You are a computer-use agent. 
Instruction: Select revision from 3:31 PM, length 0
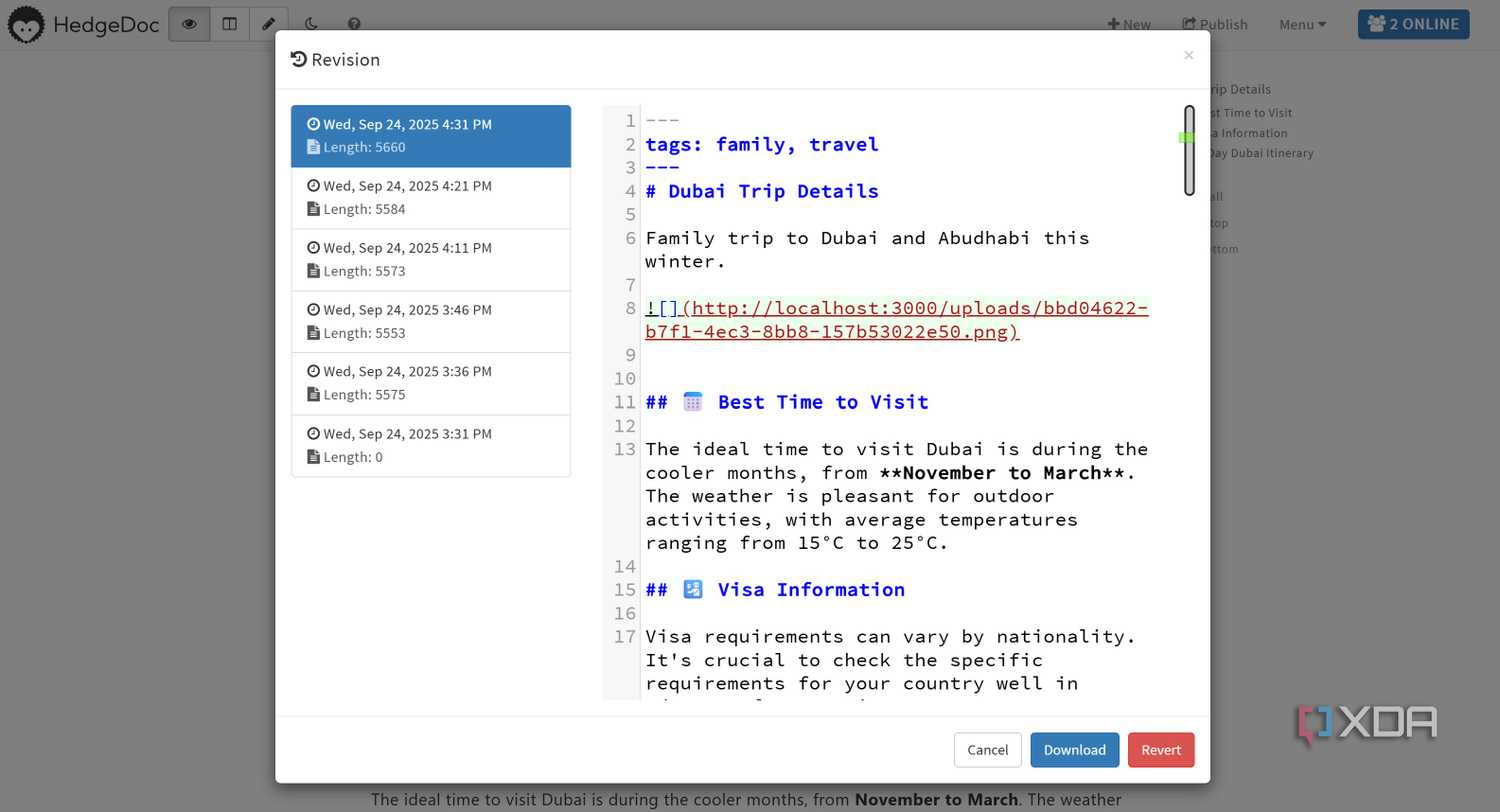pyautogui.click(x=431, y=446)
